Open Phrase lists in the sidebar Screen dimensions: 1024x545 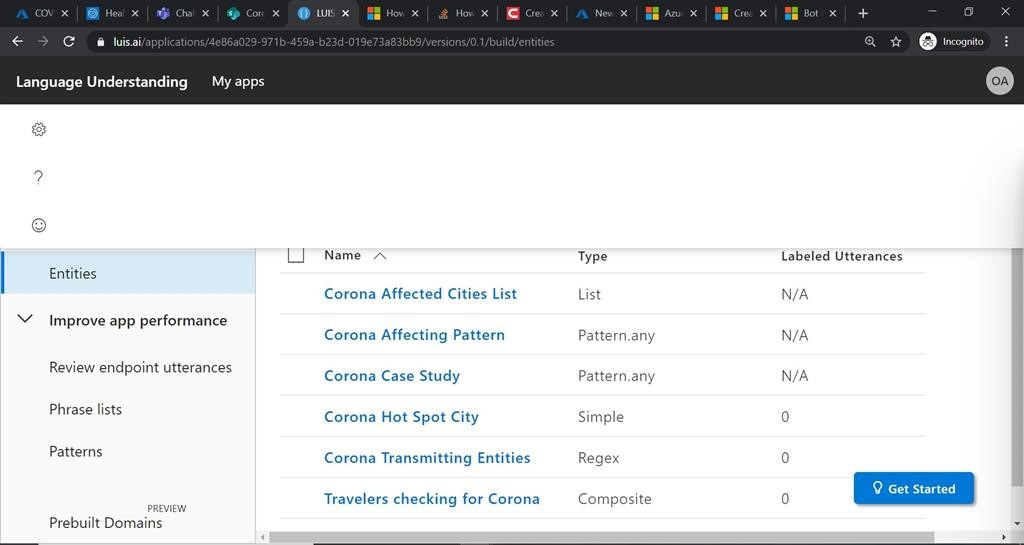(86, 409)
